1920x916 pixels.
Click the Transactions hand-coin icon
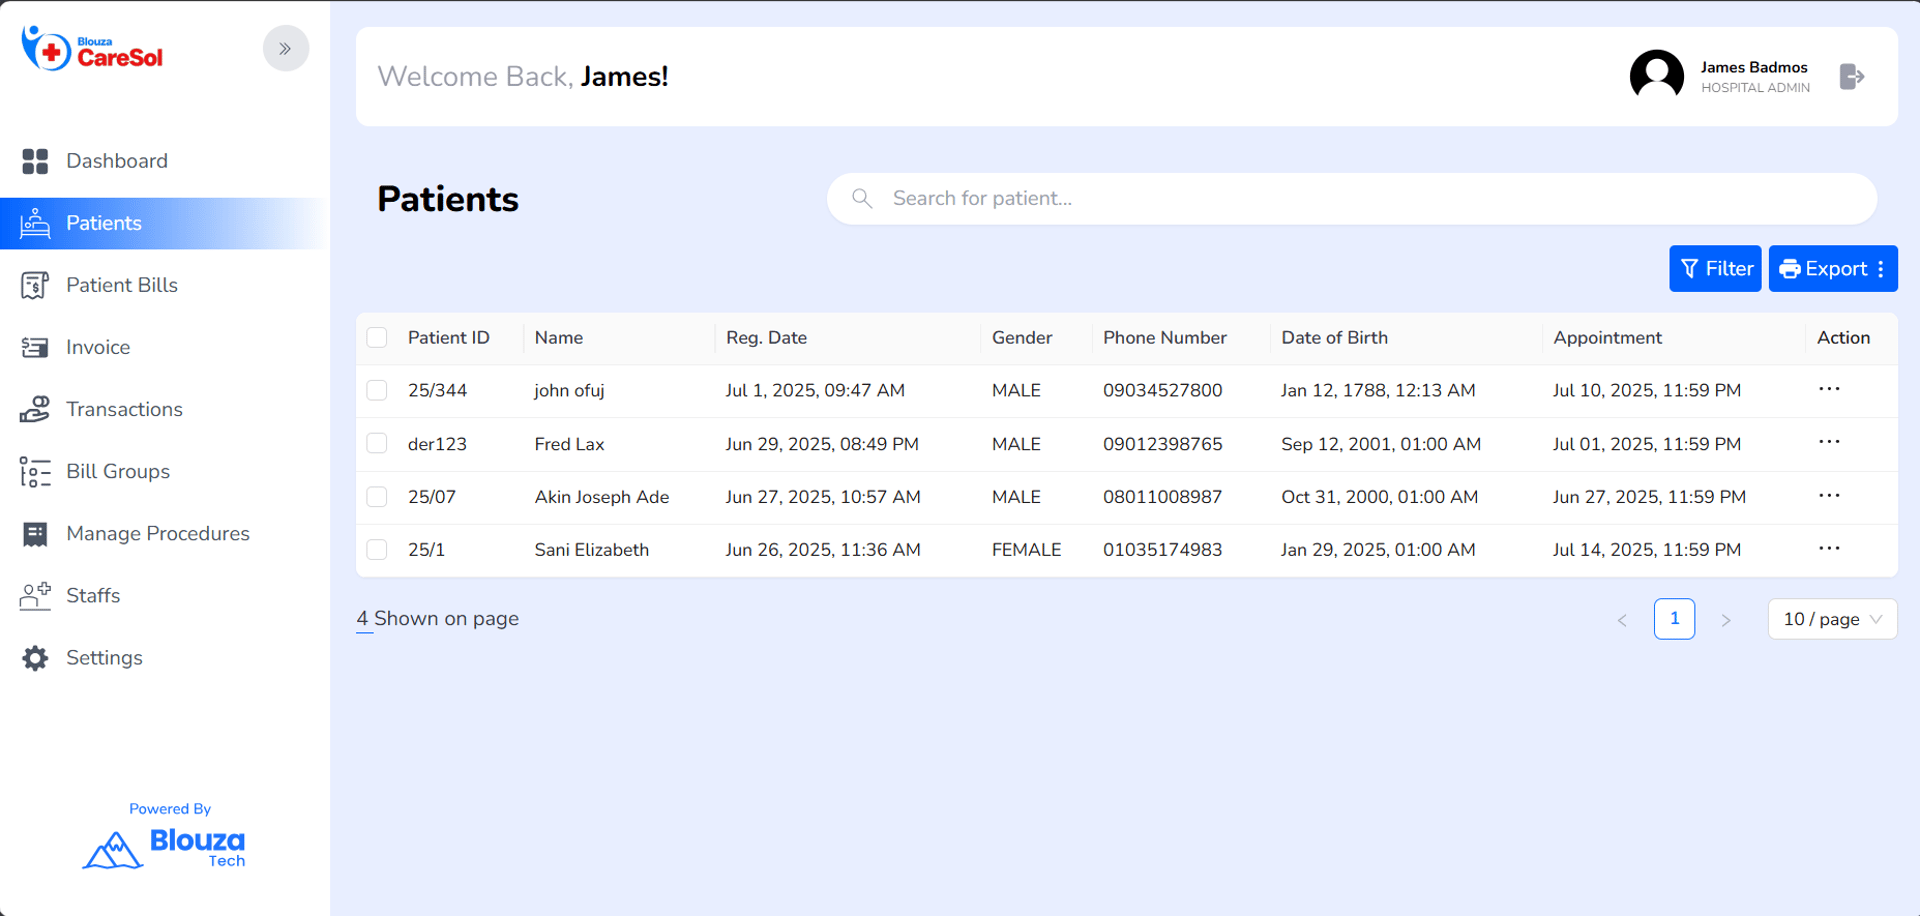[35, 409]
